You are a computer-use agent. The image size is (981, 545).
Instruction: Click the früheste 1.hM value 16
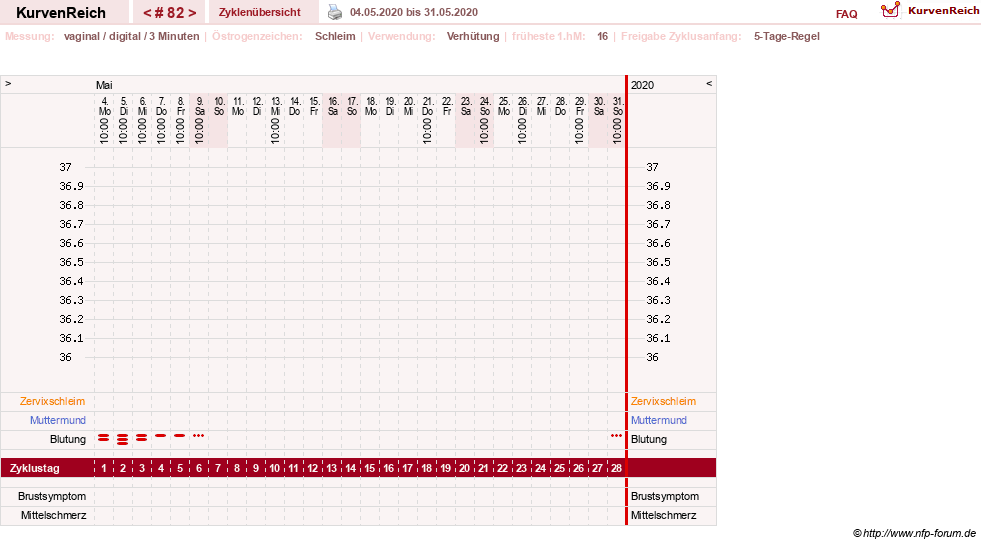point(602,36)
